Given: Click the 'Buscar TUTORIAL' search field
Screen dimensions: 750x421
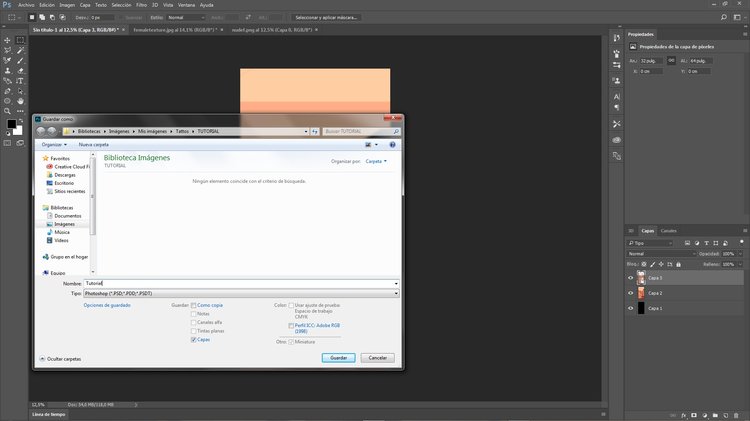Looking at the screenshot, I should (359, 131).
